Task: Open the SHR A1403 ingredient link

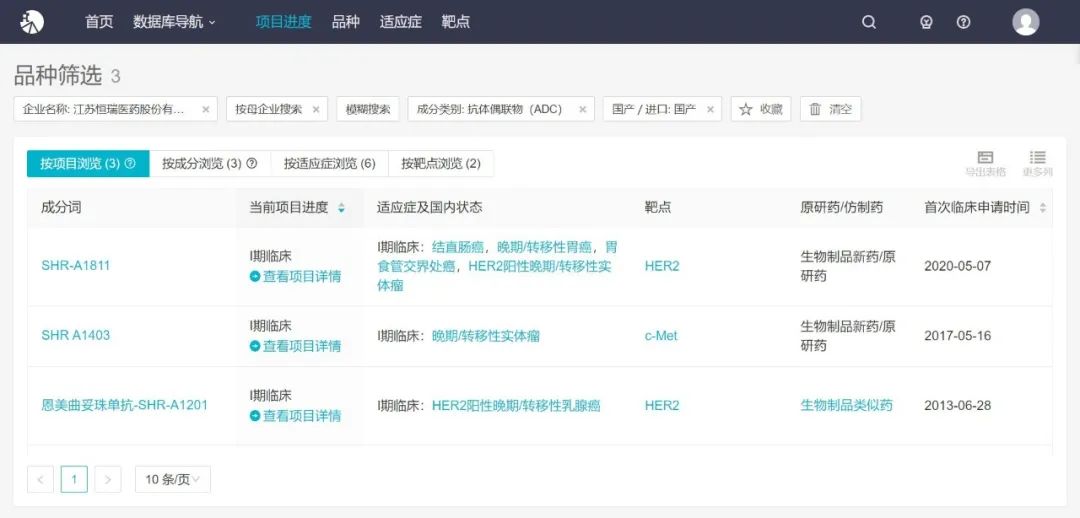Action: [76, 335]
